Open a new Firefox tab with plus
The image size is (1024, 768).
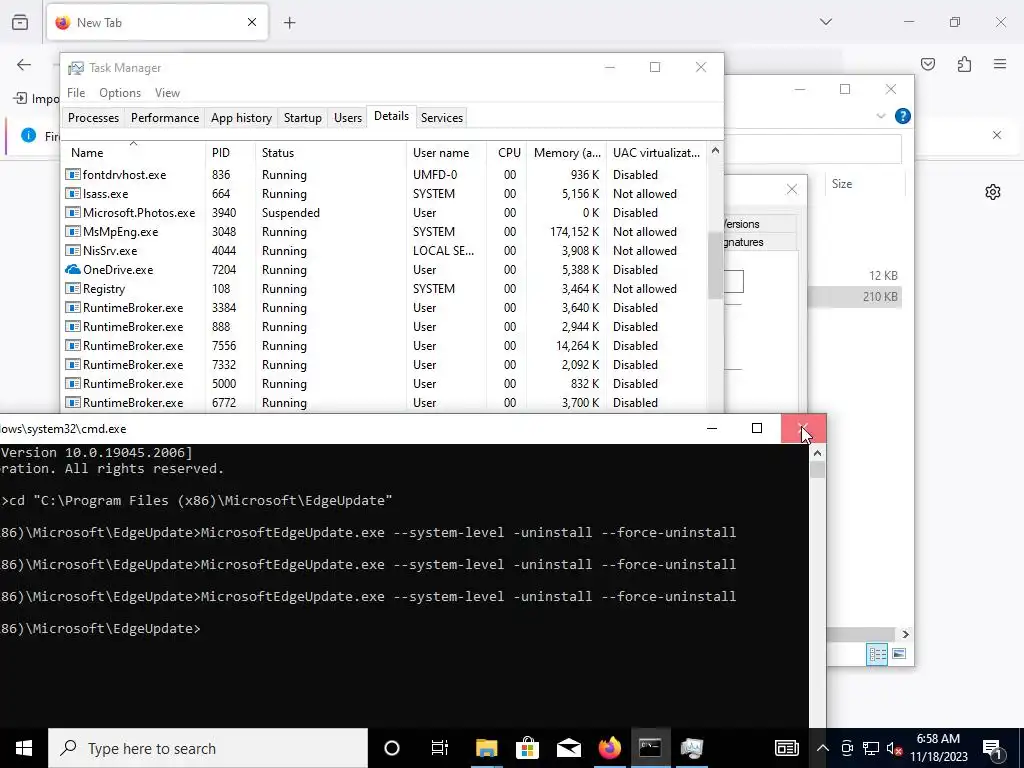[x=290, y=23]
